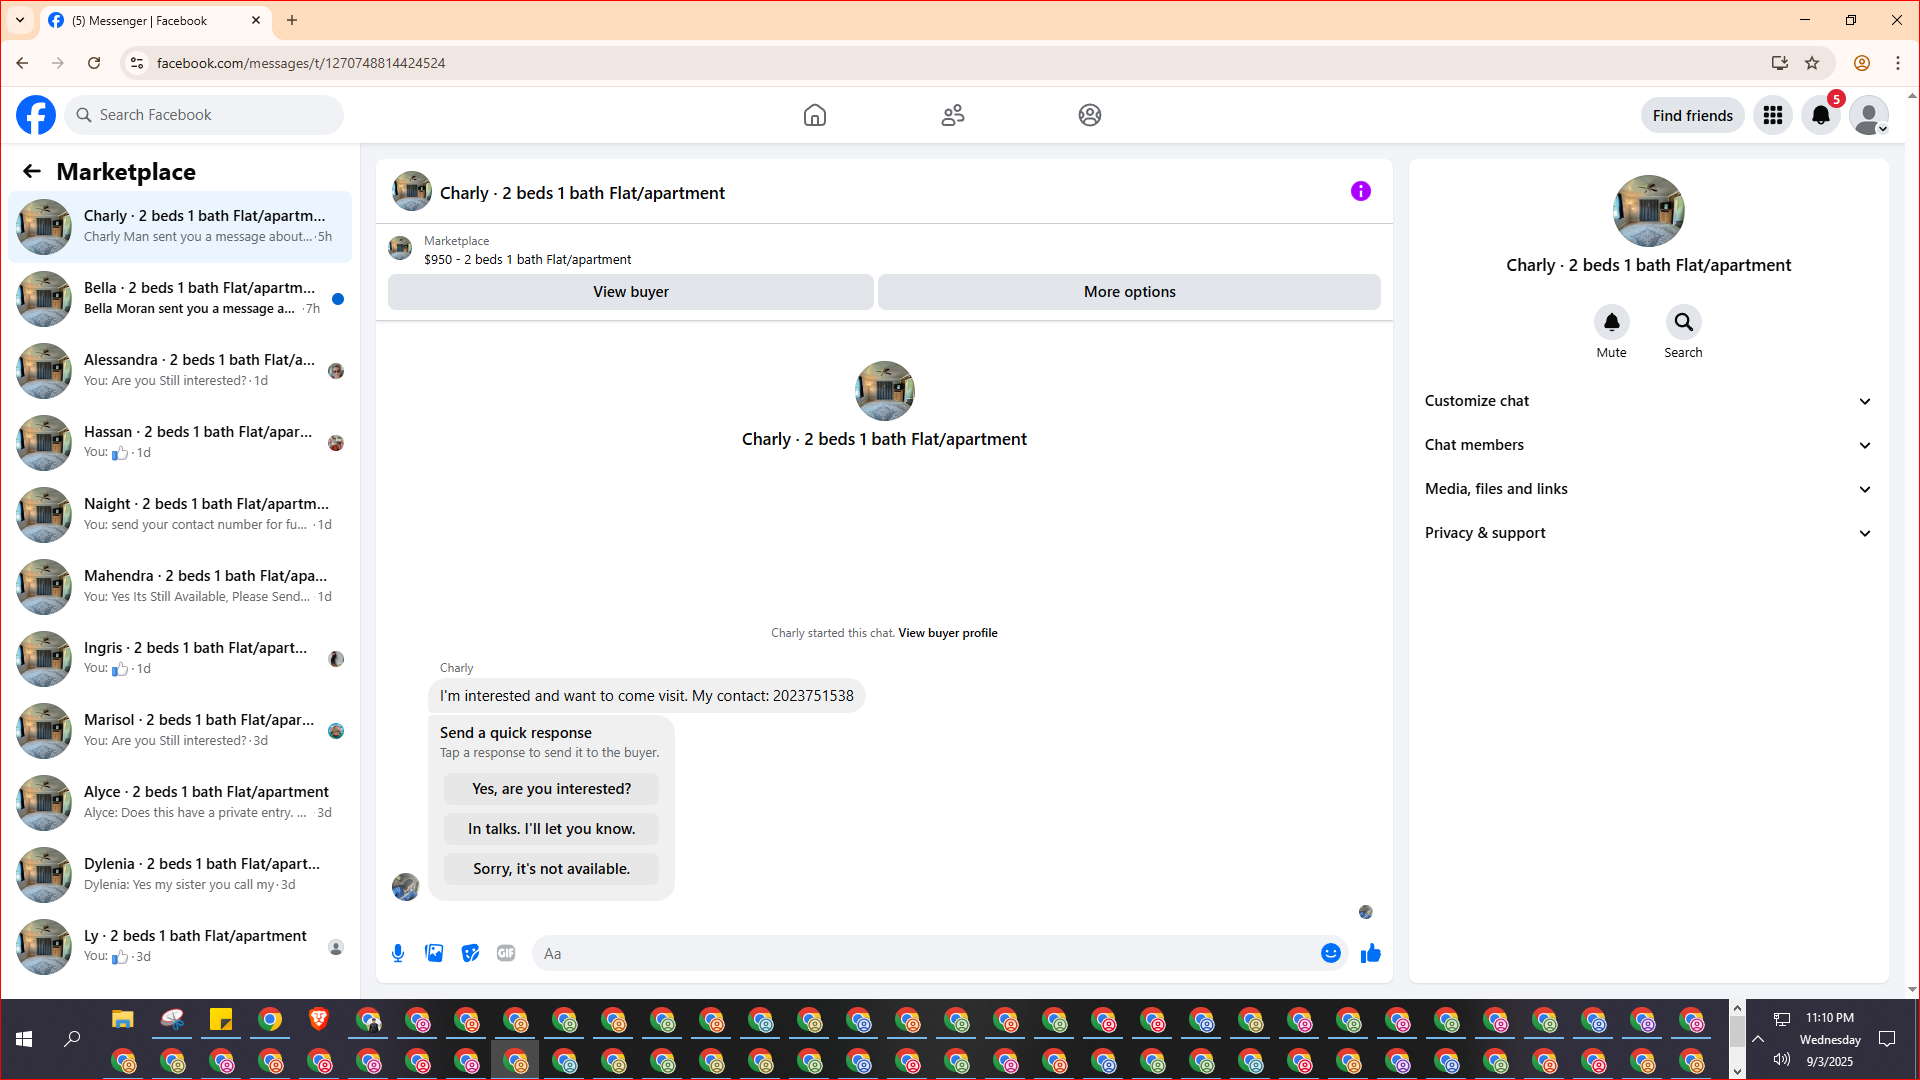Open the notifications bell with badge

[1821, 115]
